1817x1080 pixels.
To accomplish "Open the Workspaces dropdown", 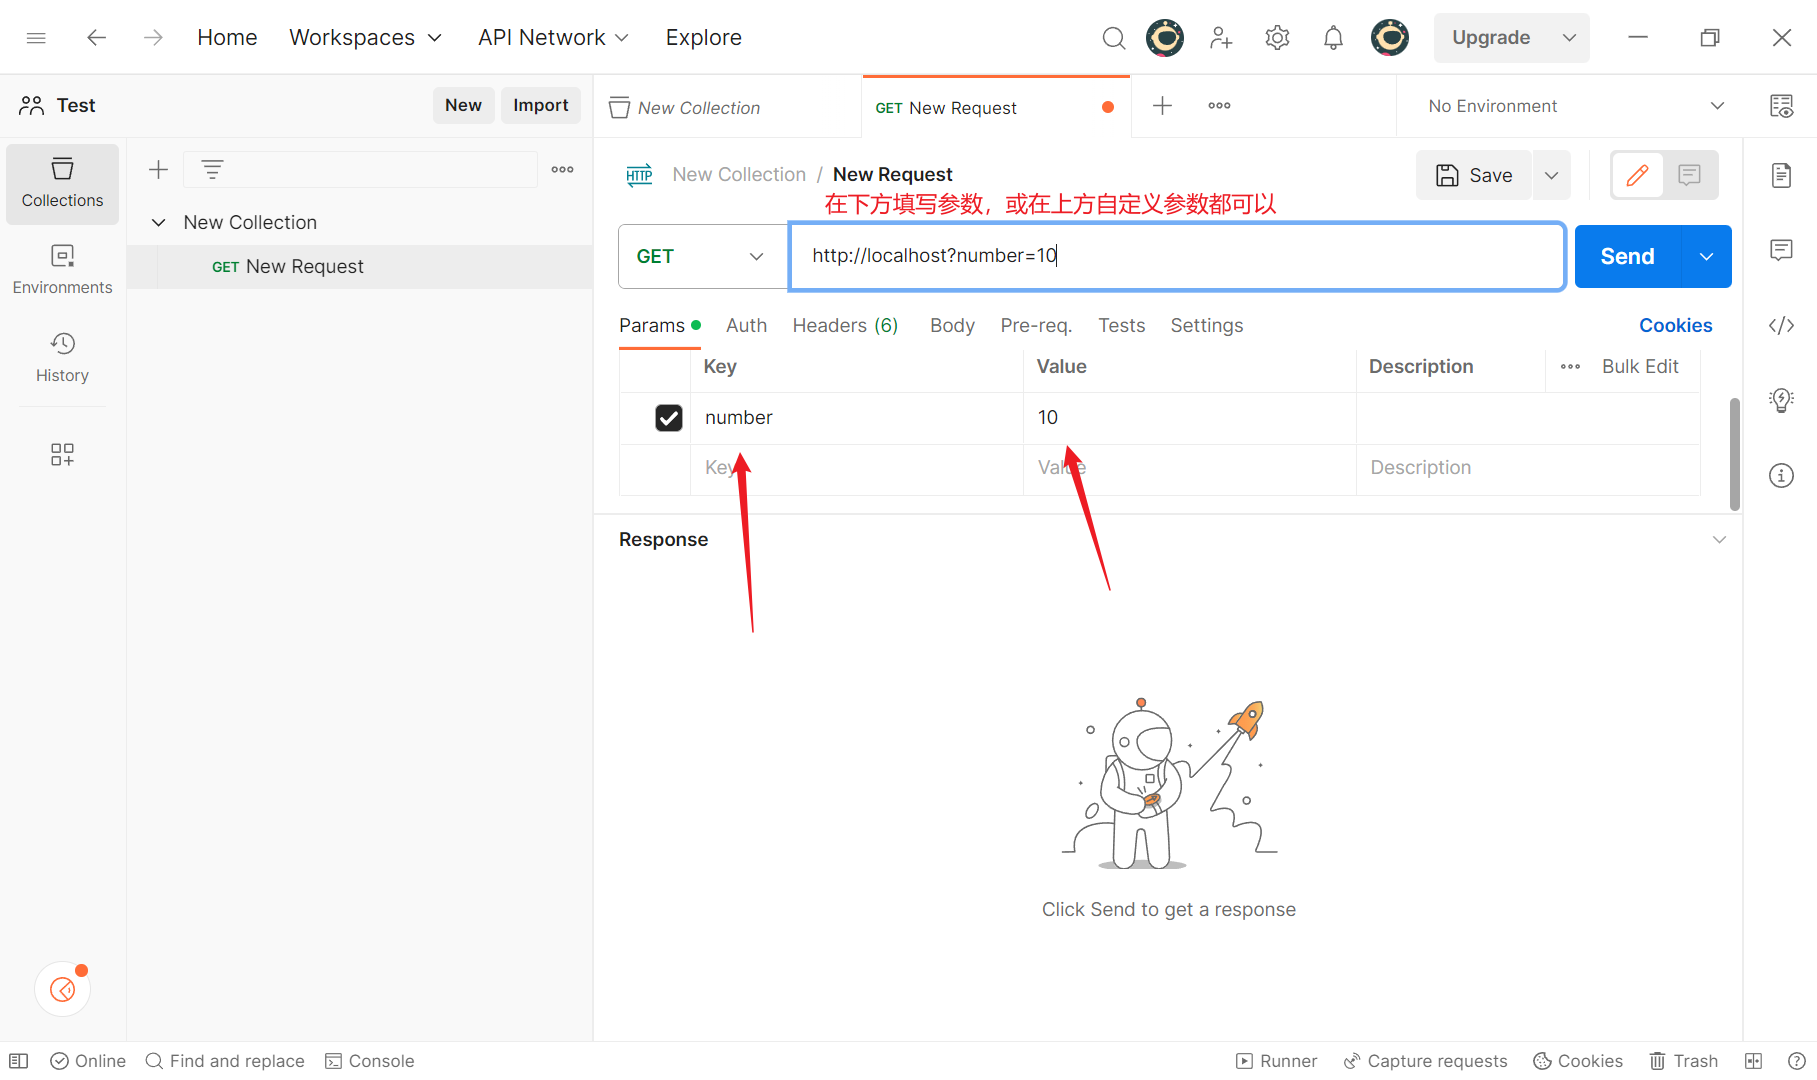I will tap(365, 38).
